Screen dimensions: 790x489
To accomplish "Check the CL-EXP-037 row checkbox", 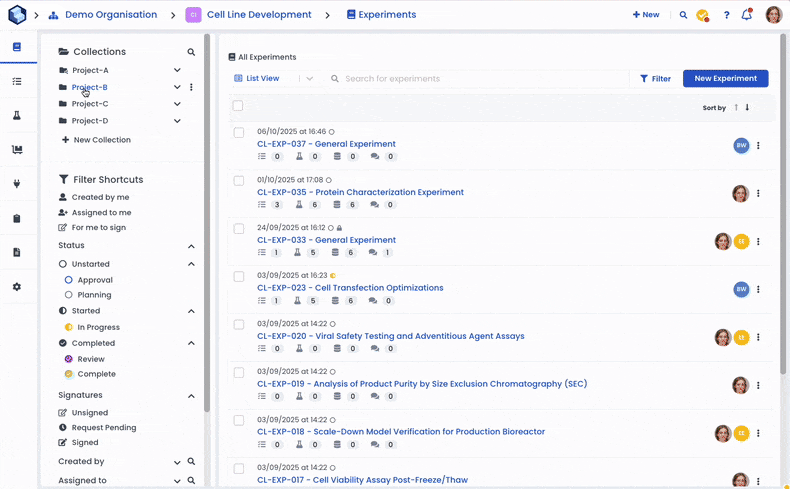I will click(x=239, y=132).
